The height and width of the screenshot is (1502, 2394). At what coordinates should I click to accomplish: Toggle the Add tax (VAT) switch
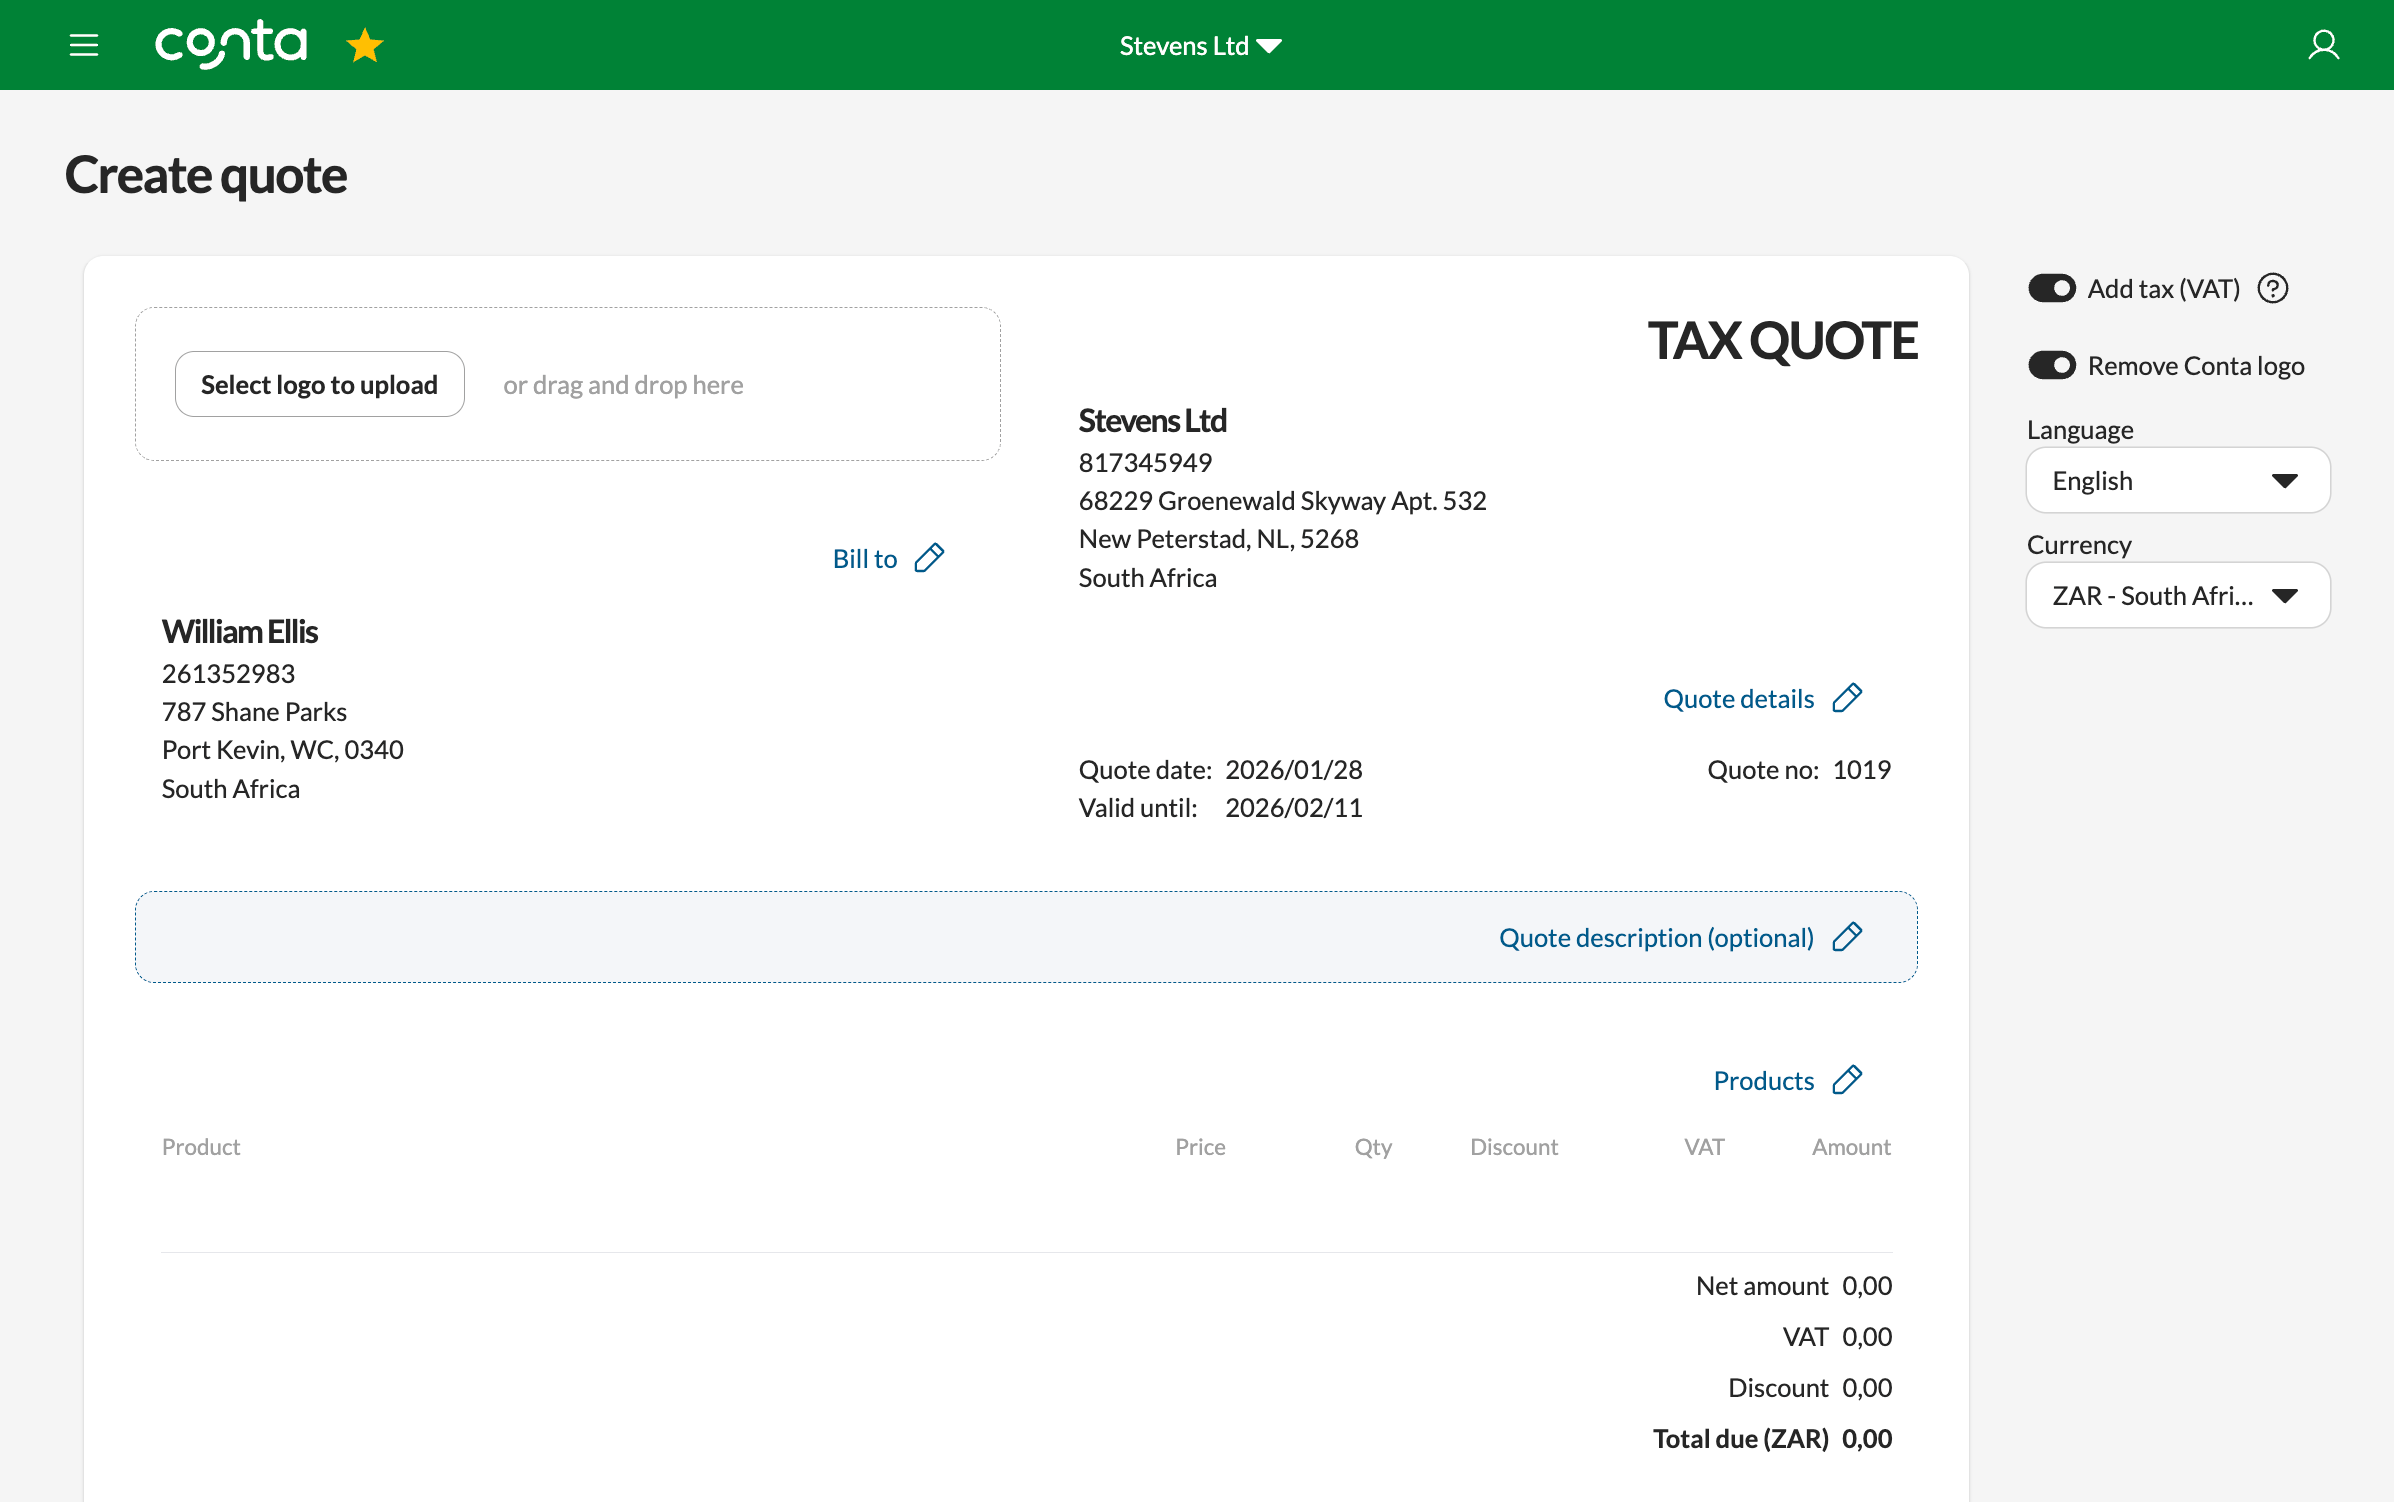(2051, 289)
